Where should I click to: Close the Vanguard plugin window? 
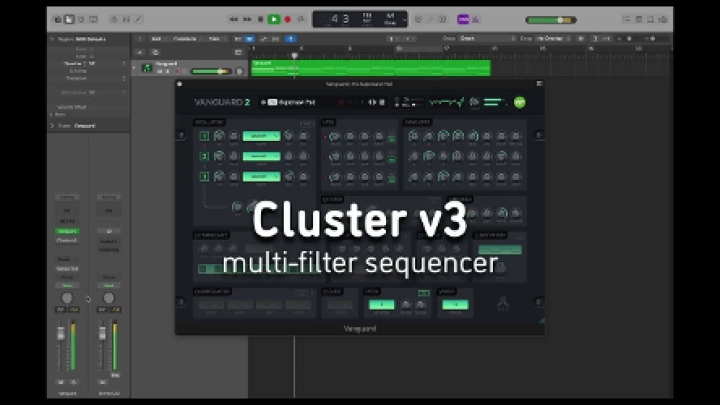pos(180,84)
